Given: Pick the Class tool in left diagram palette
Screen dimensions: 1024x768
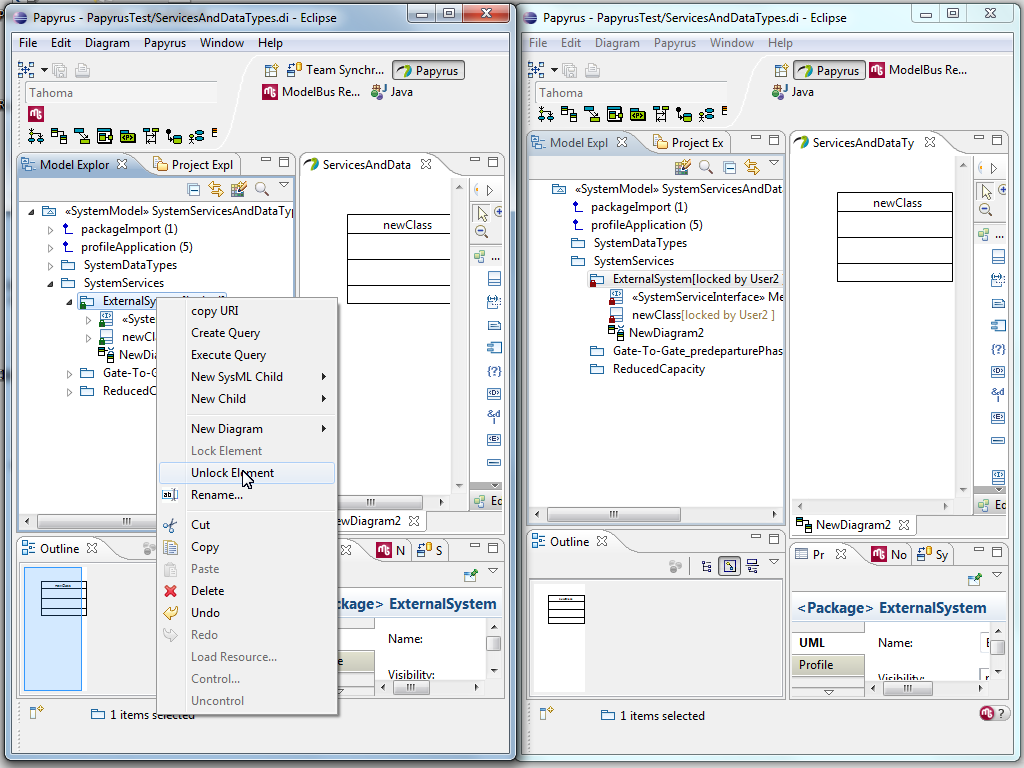Looking at the screenshot, I should [494, 279].
